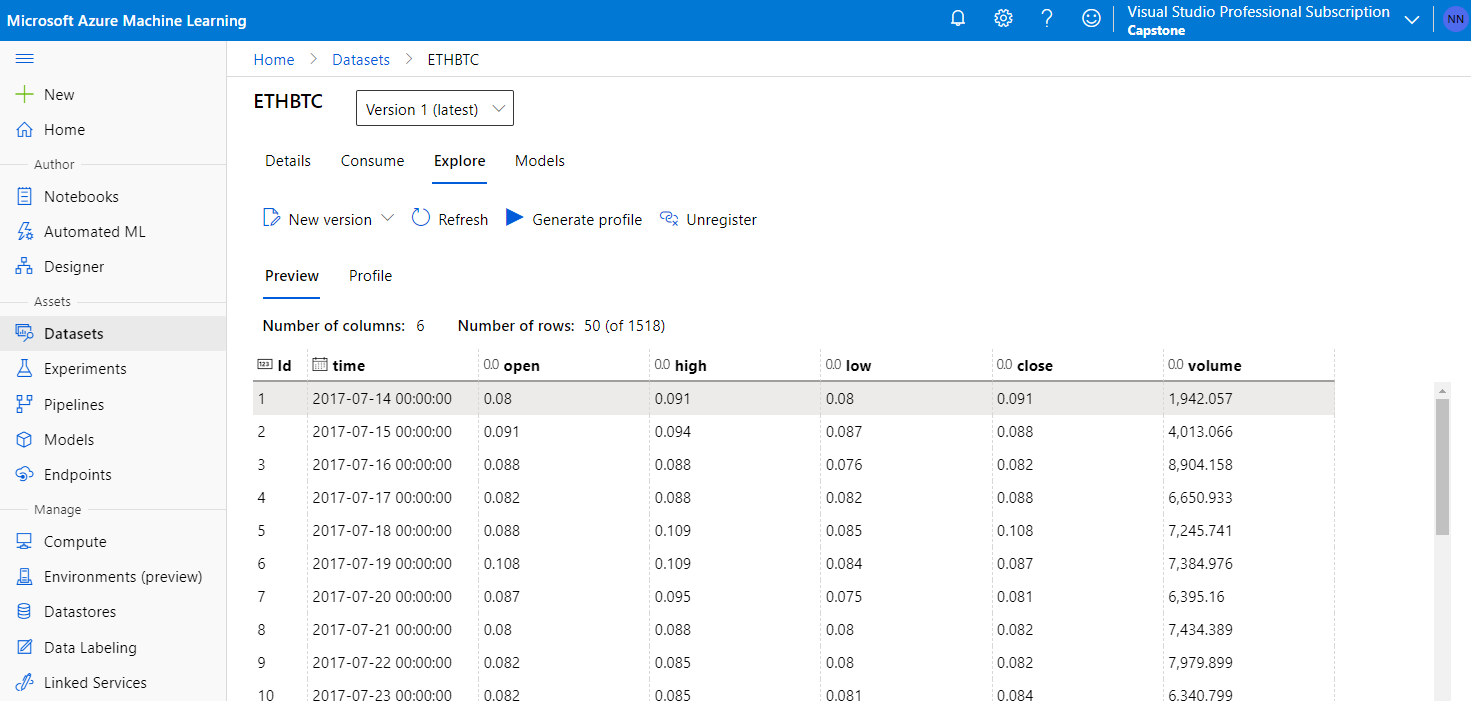Select the Explore tab

[x=460, y=161]
